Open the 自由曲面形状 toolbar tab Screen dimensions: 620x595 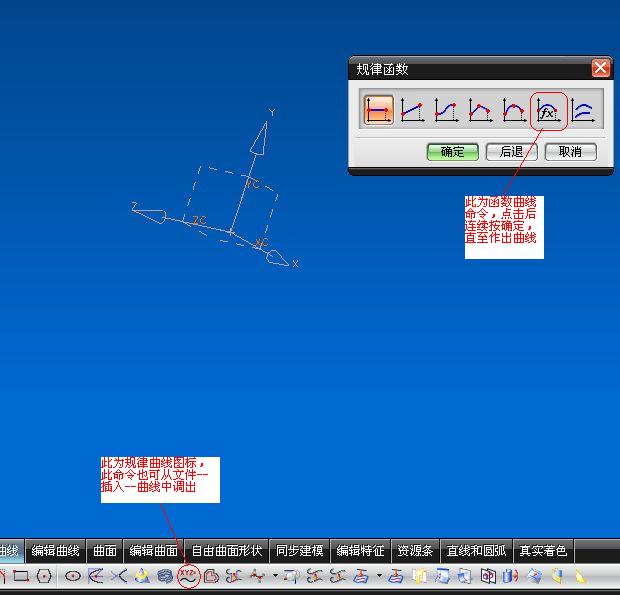click(227, 551)
